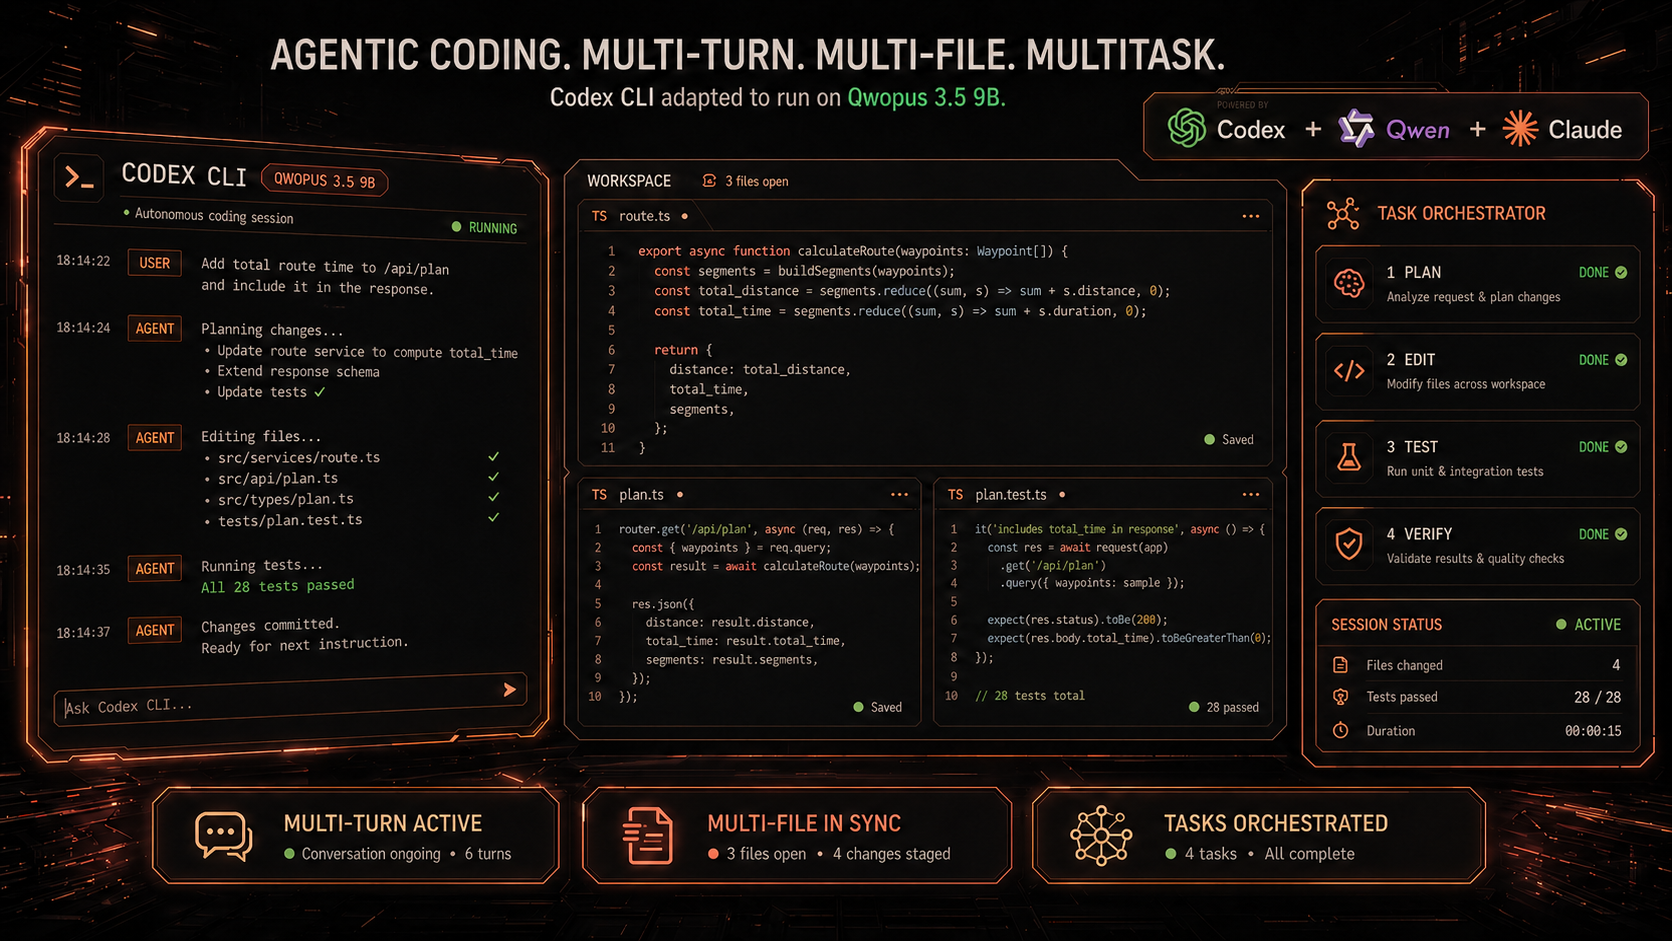Click the chat bubbles Multi-Turn icon

[x=224, y=836]
